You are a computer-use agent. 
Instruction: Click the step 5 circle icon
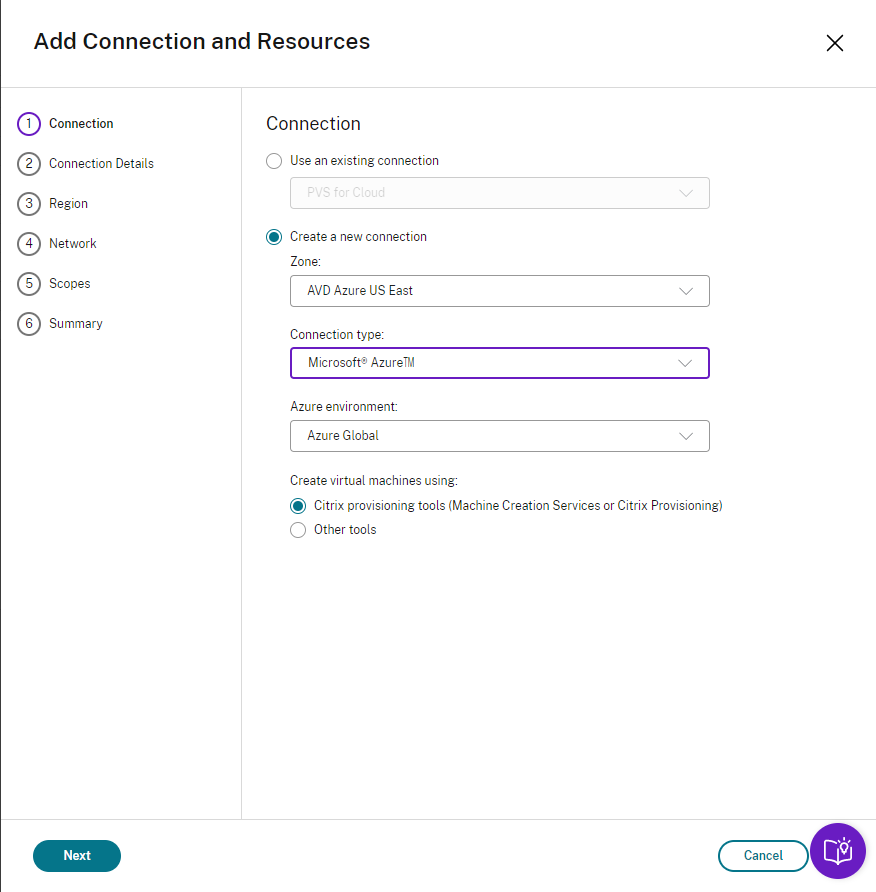coord(29,284)
